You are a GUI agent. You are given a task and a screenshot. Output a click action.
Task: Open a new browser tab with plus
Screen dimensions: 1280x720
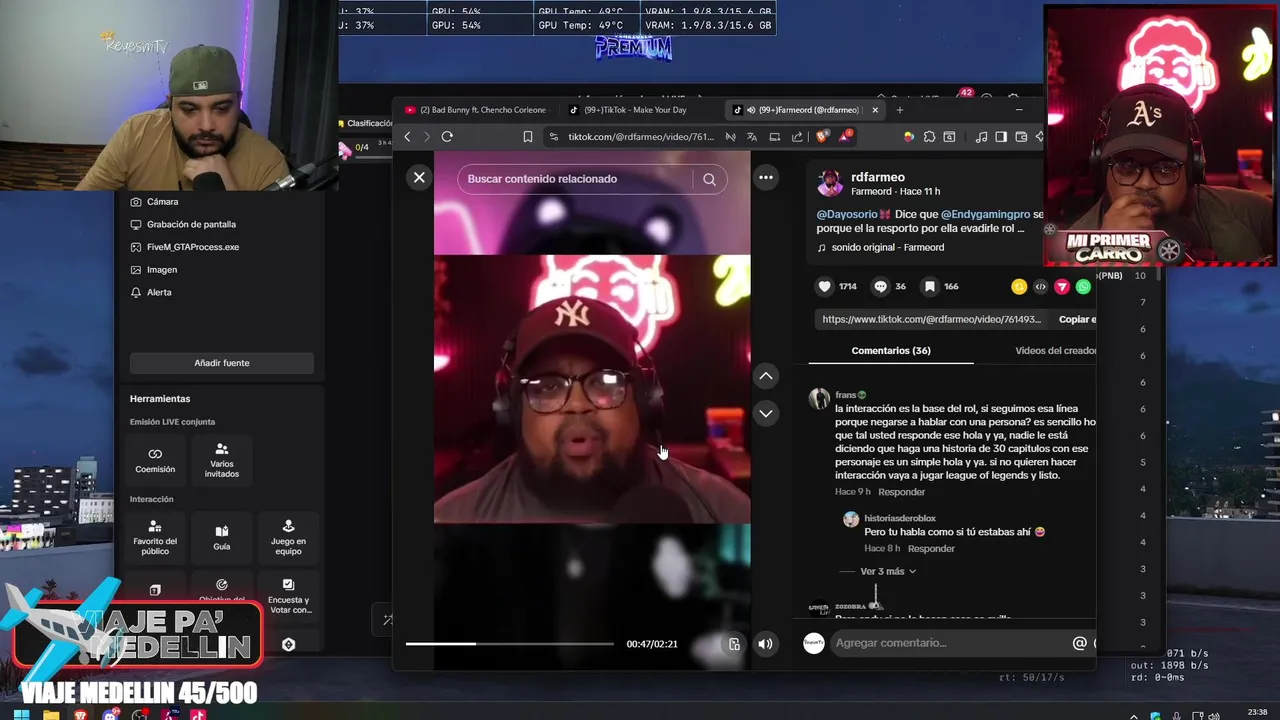click(899, 110)
